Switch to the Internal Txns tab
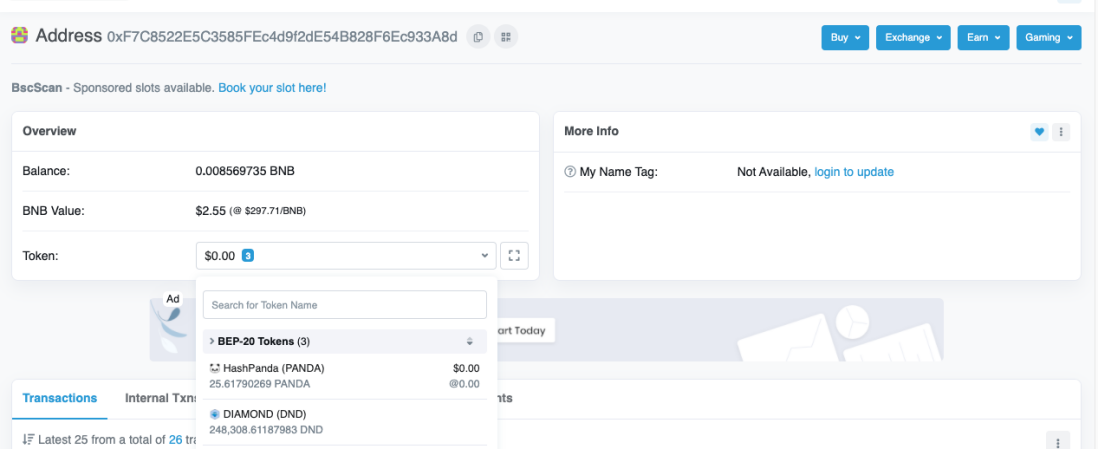The height and width of the screenshot is (449, 1098). click(x=160, y=398)
